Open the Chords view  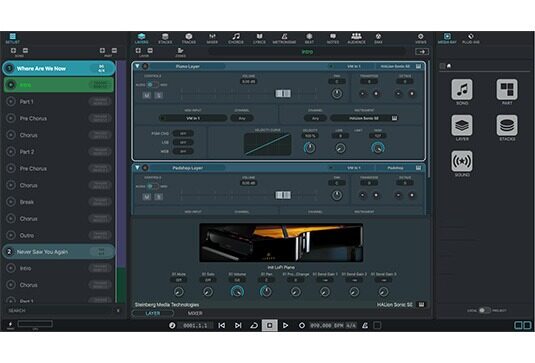(236, 38)
